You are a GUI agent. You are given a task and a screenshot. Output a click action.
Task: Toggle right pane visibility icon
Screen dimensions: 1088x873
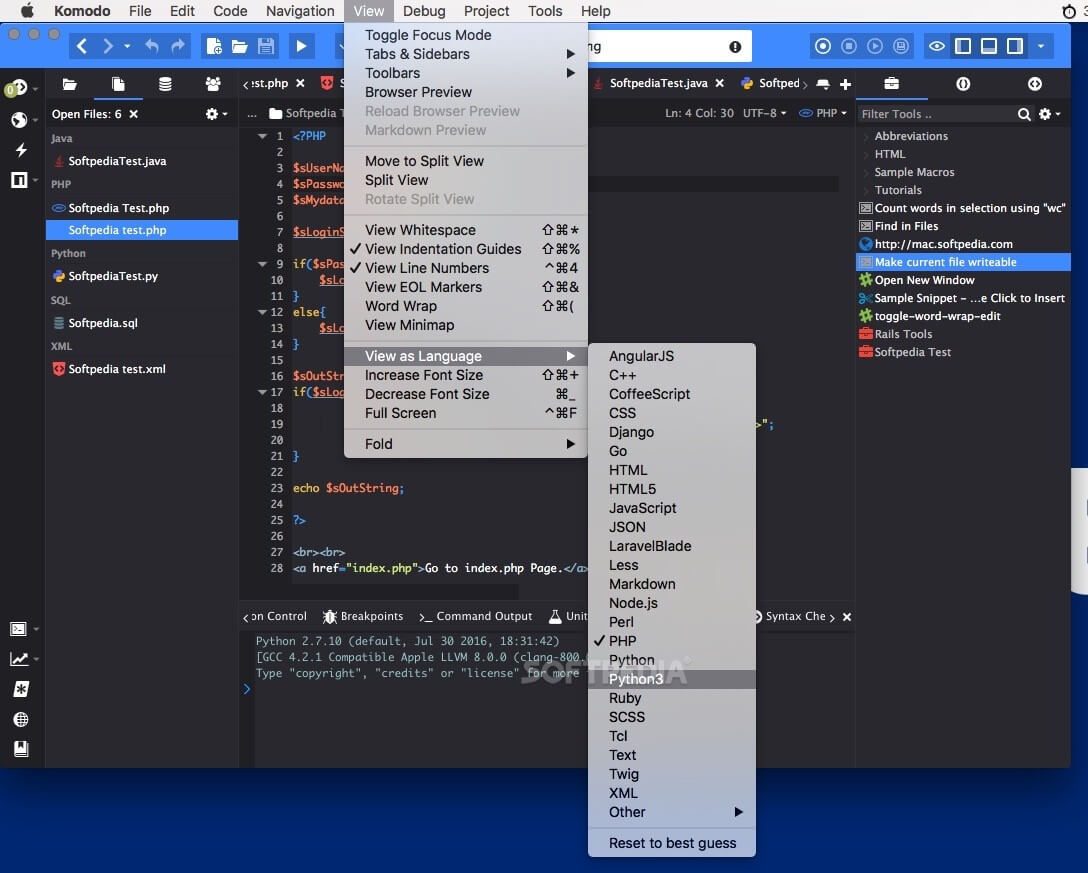(x=1014, y=46)
